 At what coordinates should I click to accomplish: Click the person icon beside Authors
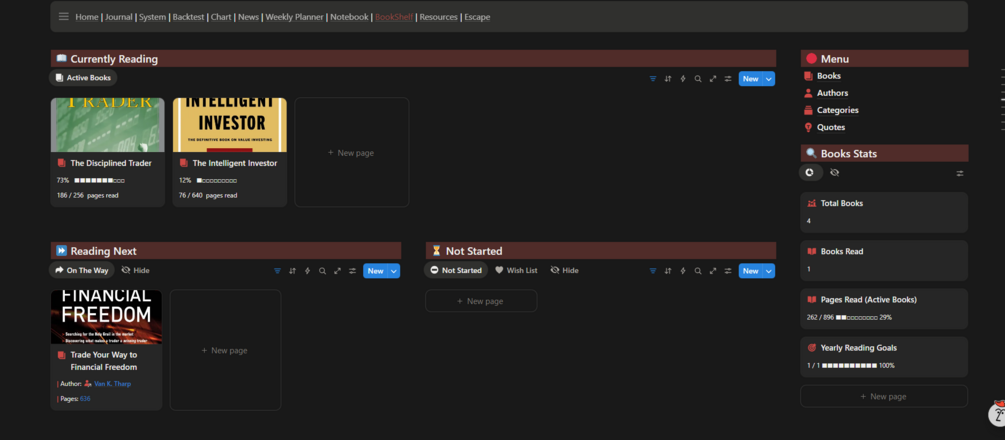[x=808, y=93]
